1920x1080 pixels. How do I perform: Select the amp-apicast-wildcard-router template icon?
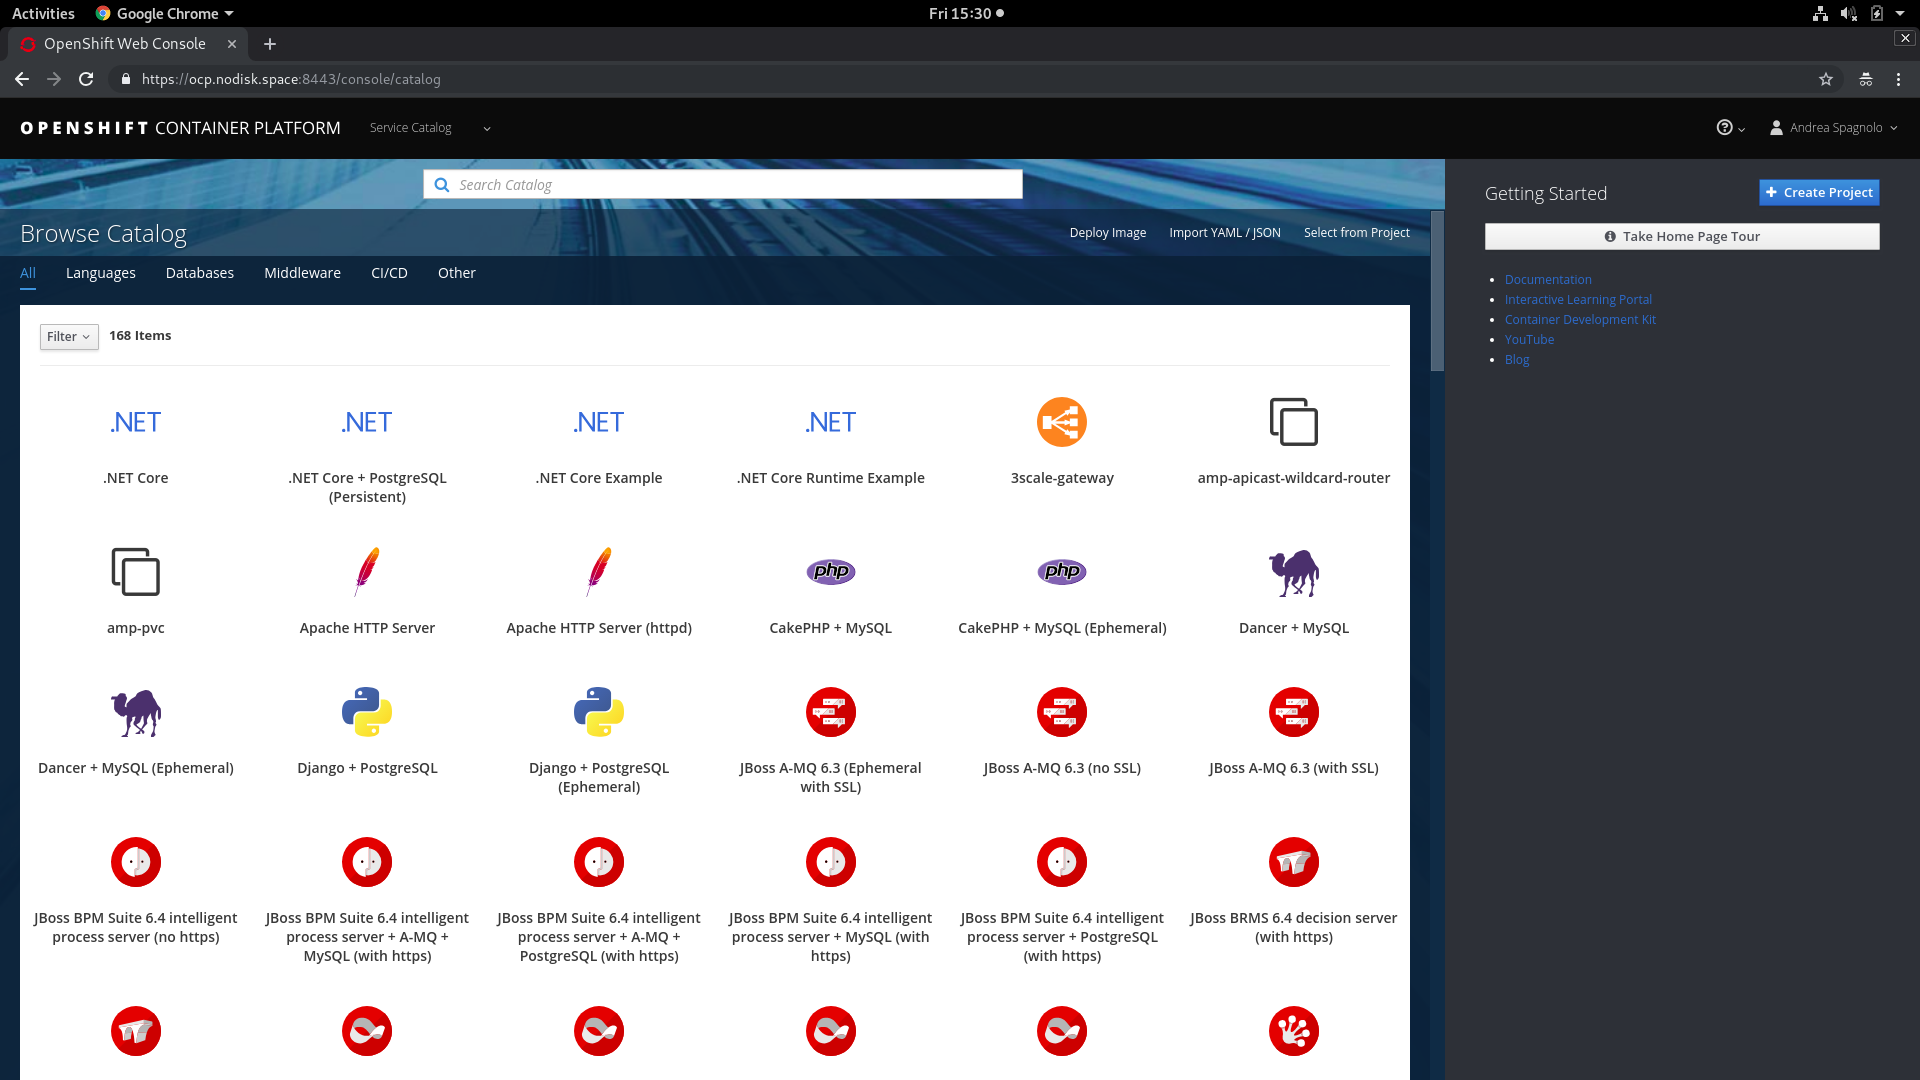tap(1293, 422)
